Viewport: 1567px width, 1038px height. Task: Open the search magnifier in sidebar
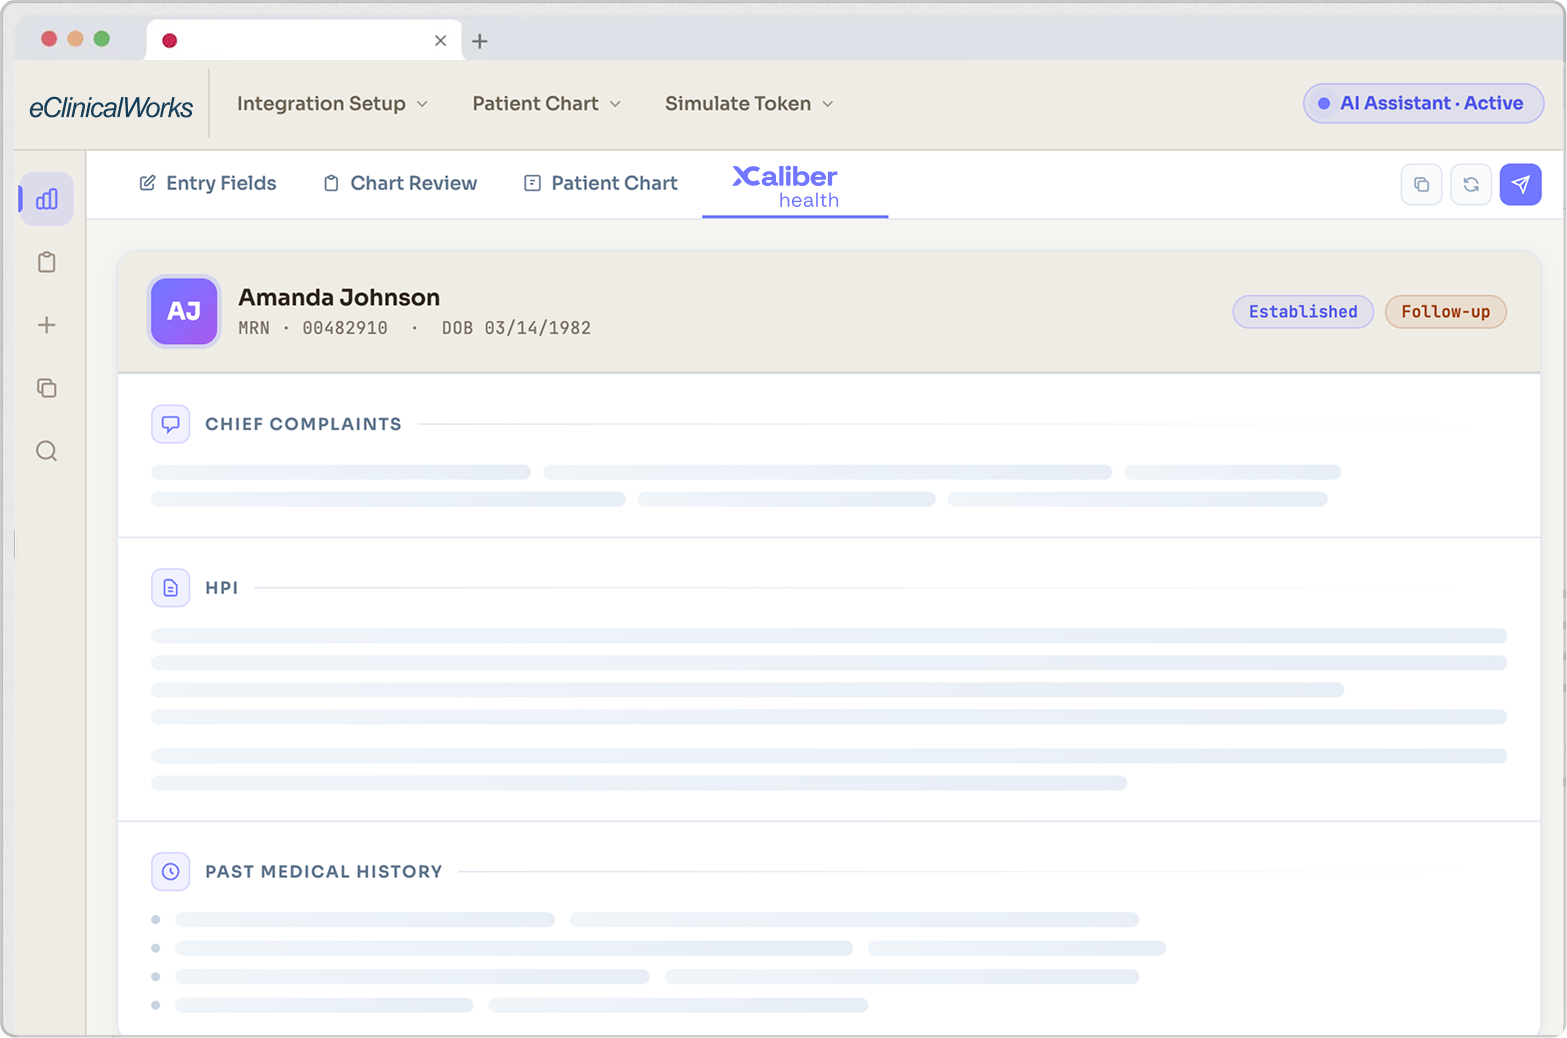tap(47, 451)
